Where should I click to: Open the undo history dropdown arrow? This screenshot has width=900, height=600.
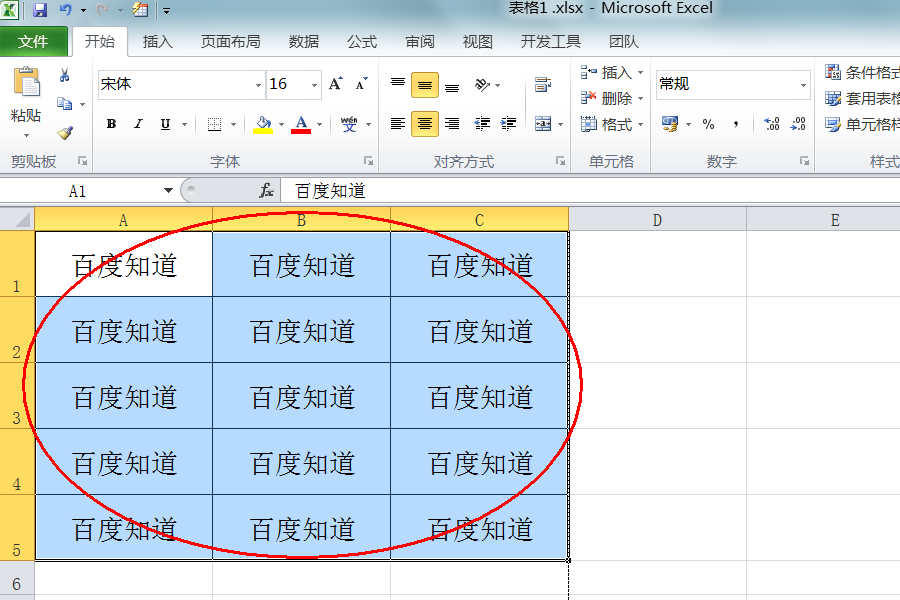click(83, 10)
